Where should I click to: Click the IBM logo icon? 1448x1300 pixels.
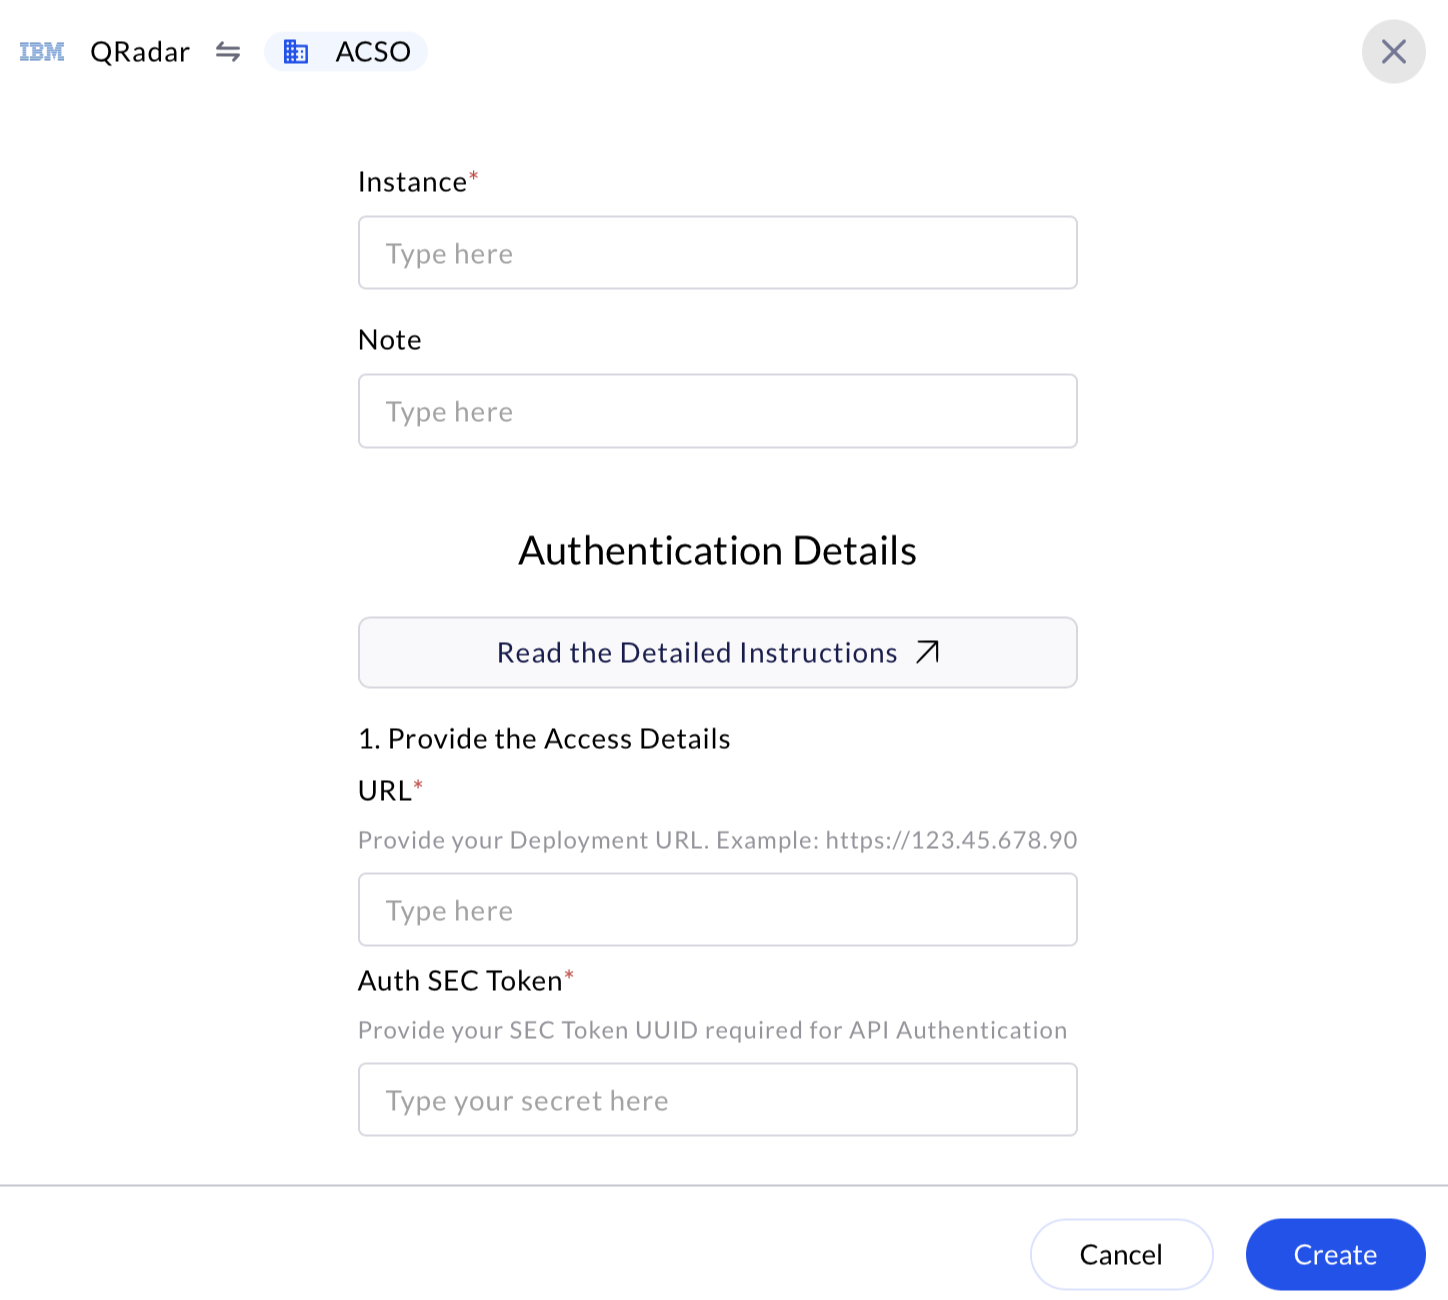[42, 52]
